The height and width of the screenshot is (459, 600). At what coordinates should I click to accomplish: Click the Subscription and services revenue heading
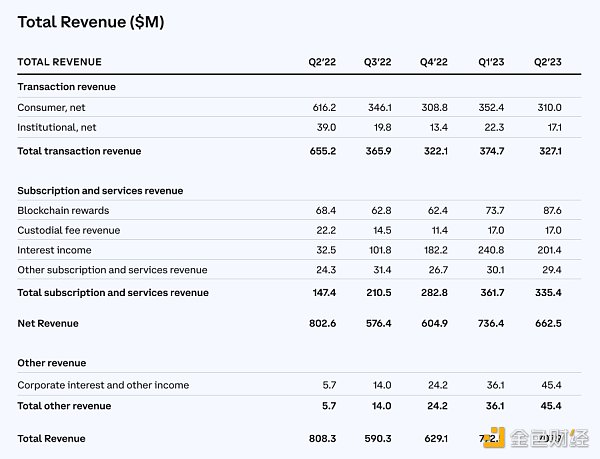[x=100, y=190]
